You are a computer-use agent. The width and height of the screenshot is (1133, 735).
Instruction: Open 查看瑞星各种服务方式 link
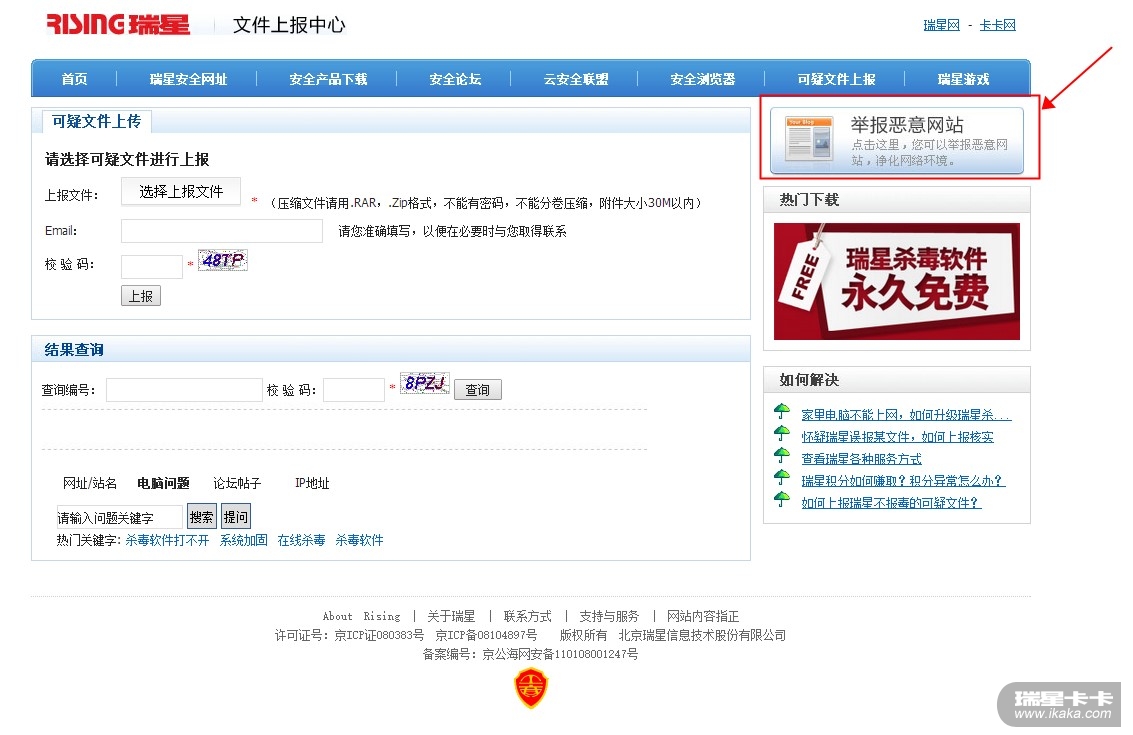point(861,459)
